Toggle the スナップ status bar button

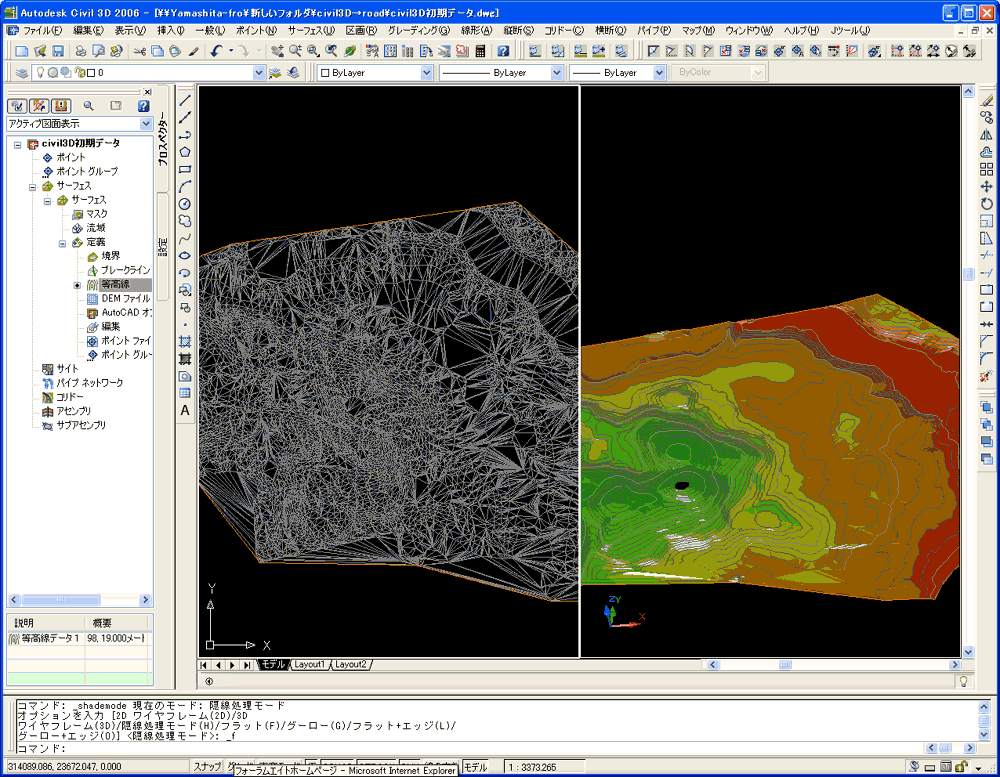coord(207,767)
